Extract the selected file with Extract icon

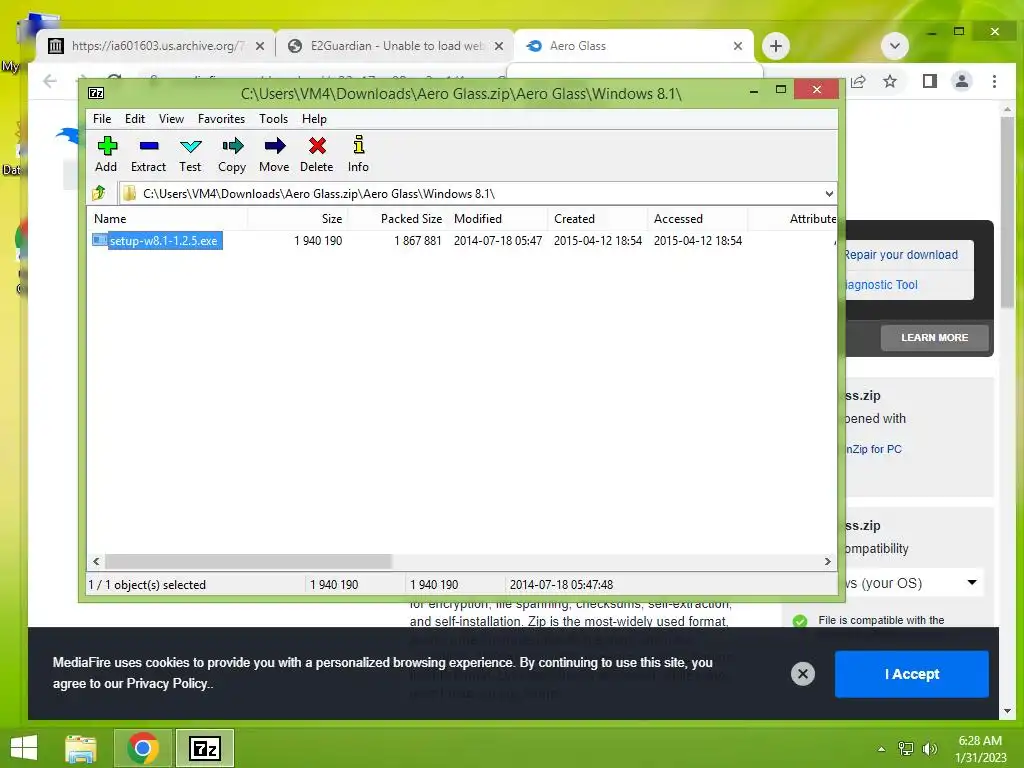tap(148, 155)
